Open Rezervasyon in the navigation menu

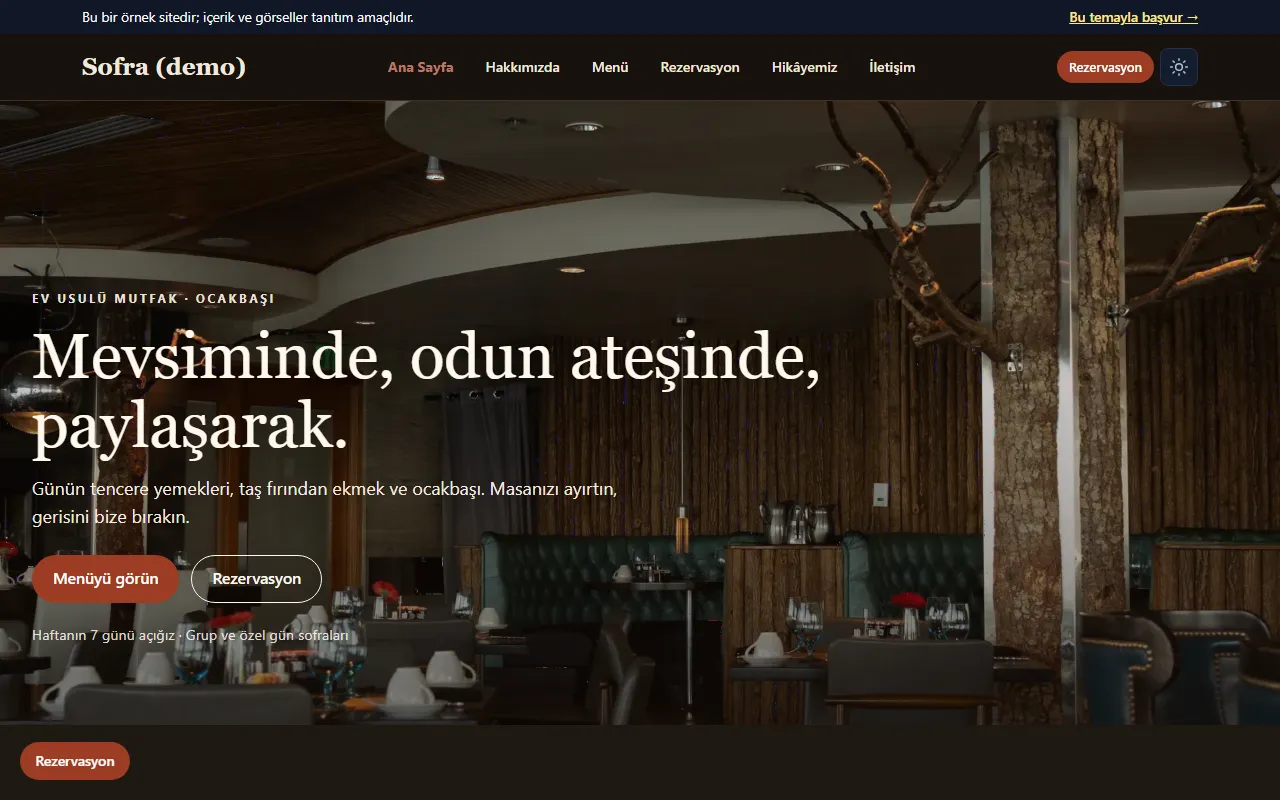[700, 67]
